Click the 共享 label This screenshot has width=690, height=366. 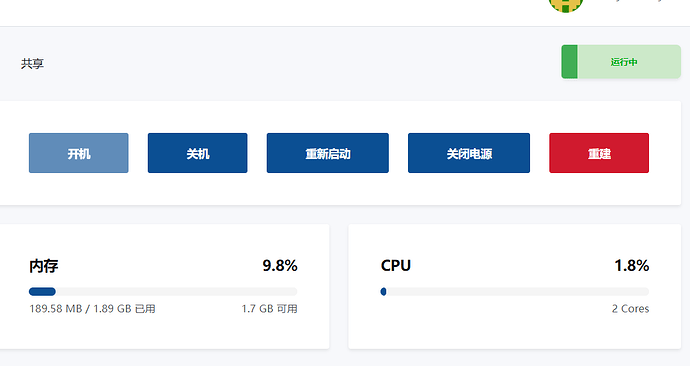coord(32,63)
